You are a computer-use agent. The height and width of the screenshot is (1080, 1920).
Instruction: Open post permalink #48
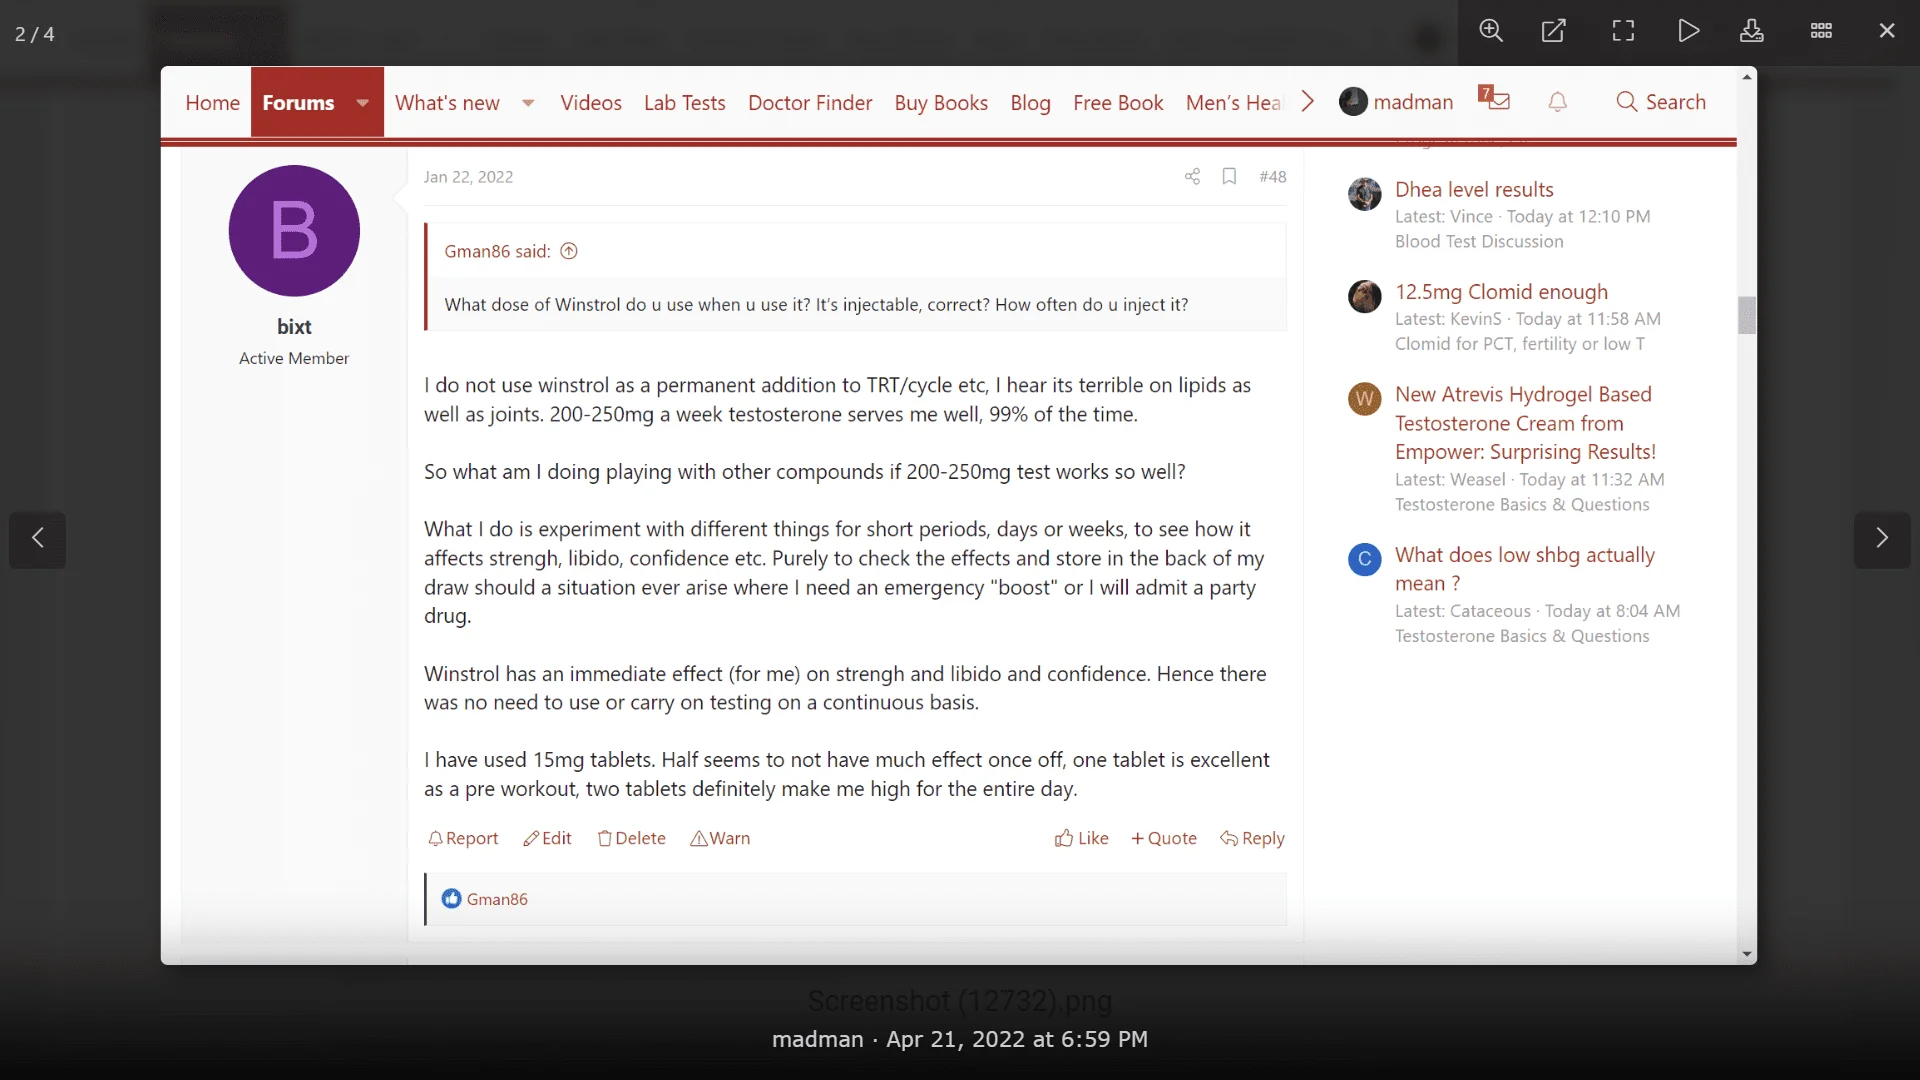pos(1272,177)
